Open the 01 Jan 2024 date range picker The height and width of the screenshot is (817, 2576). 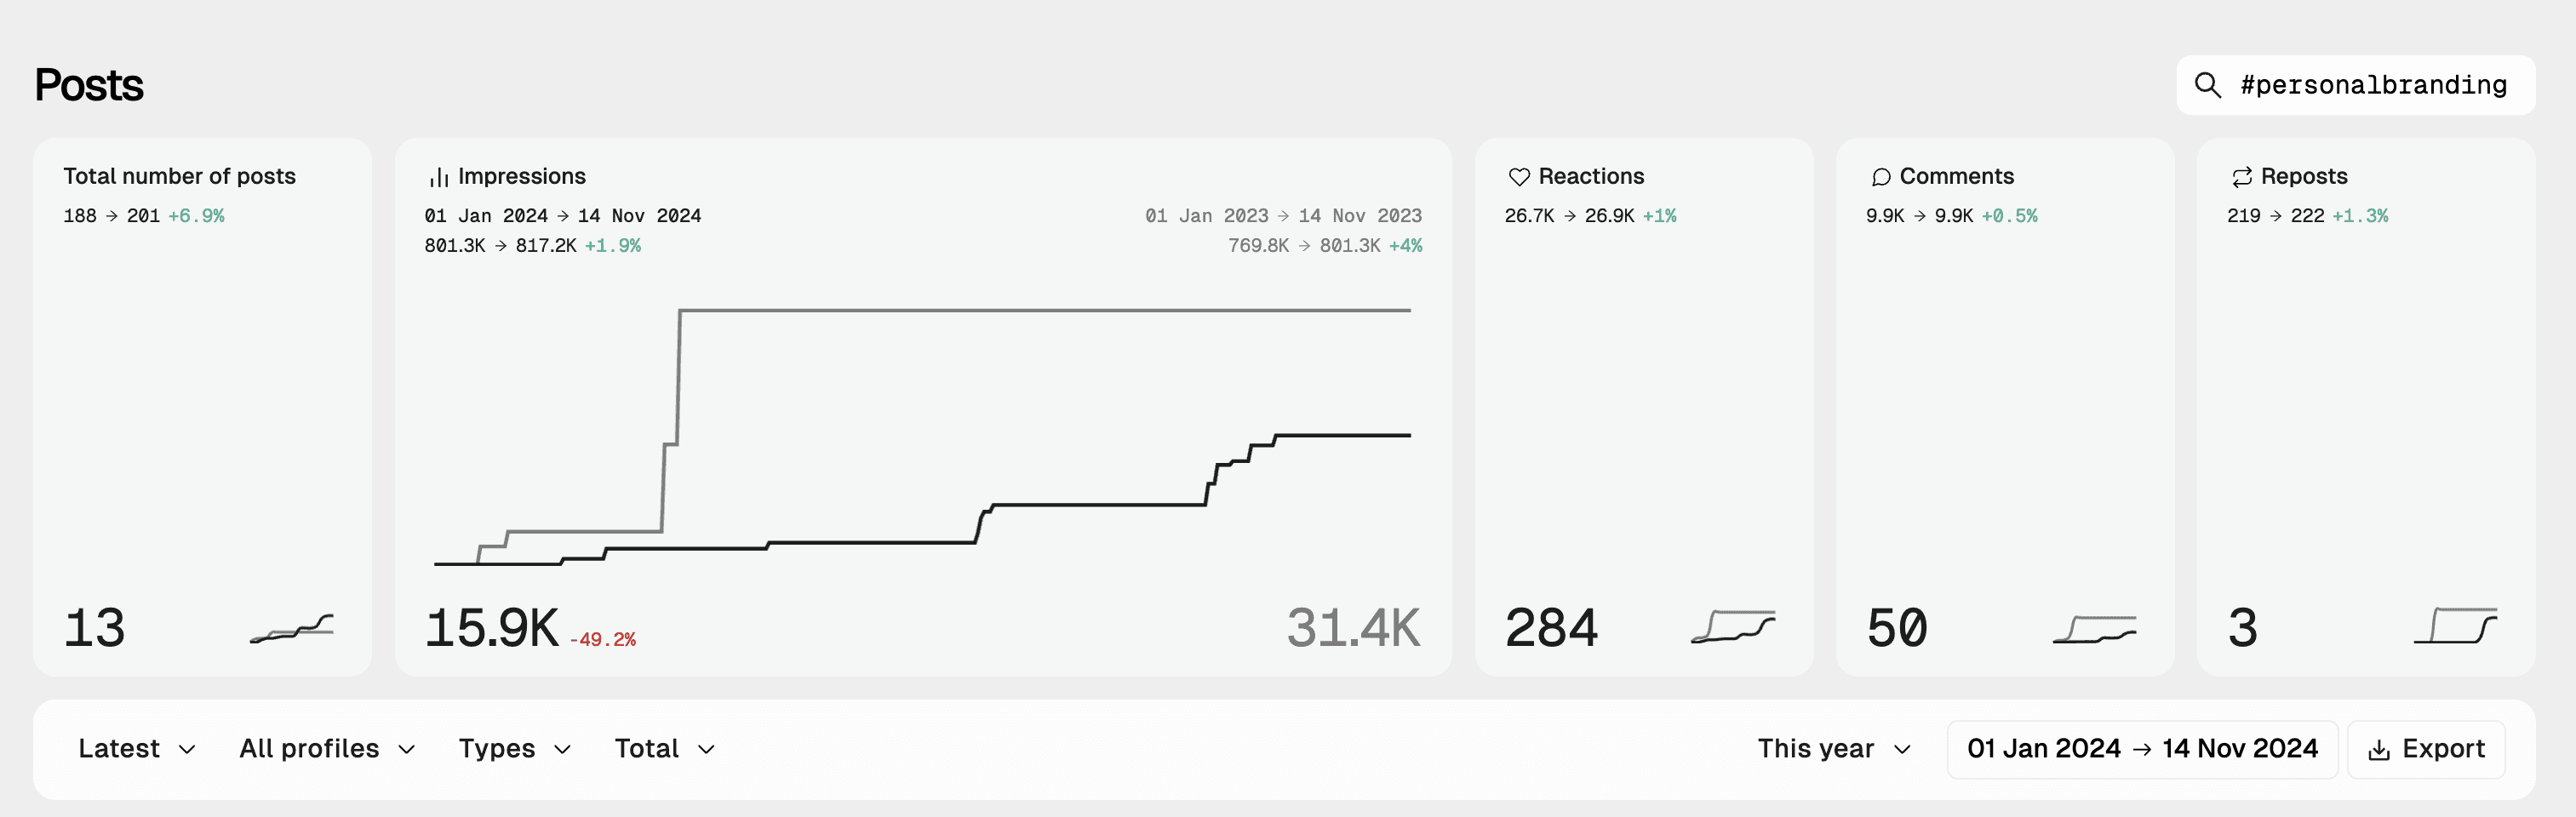2142,749
